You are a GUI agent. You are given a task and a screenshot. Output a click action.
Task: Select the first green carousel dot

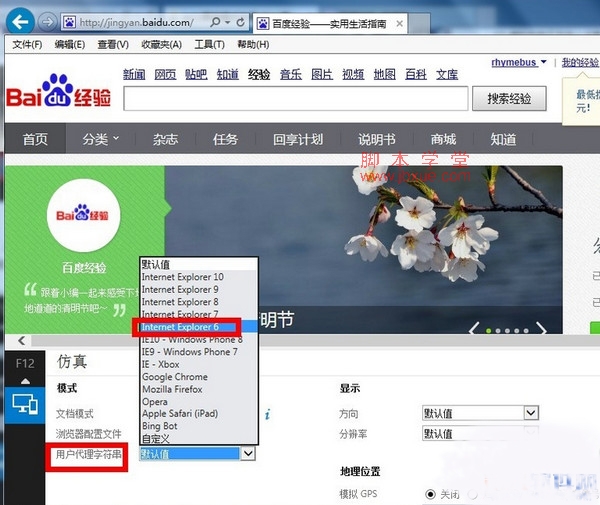click(488, 331)
